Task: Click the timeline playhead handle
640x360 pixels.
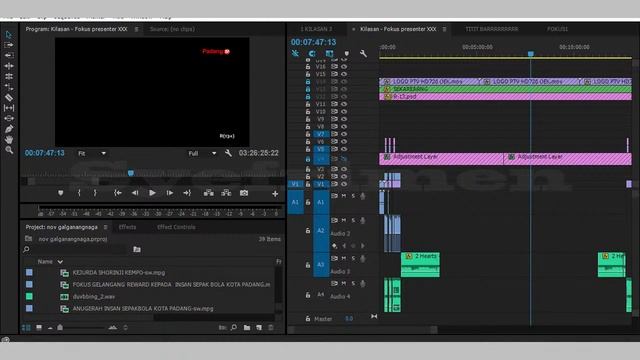Action: coord(531,54)
